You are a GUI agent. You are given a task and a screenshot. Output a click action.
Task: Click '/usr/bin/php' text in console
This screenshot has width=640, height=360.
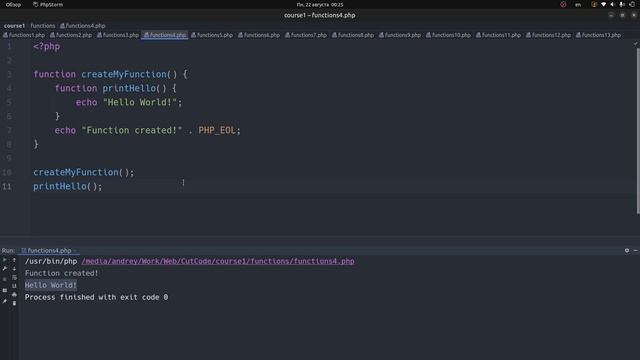pyautogui.click(x=51, y=261)
